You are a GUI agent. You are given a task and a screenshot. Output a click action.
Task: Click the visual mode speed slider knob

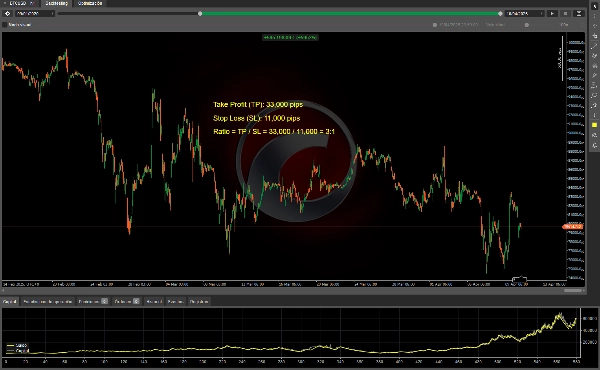tap(527, 24)
